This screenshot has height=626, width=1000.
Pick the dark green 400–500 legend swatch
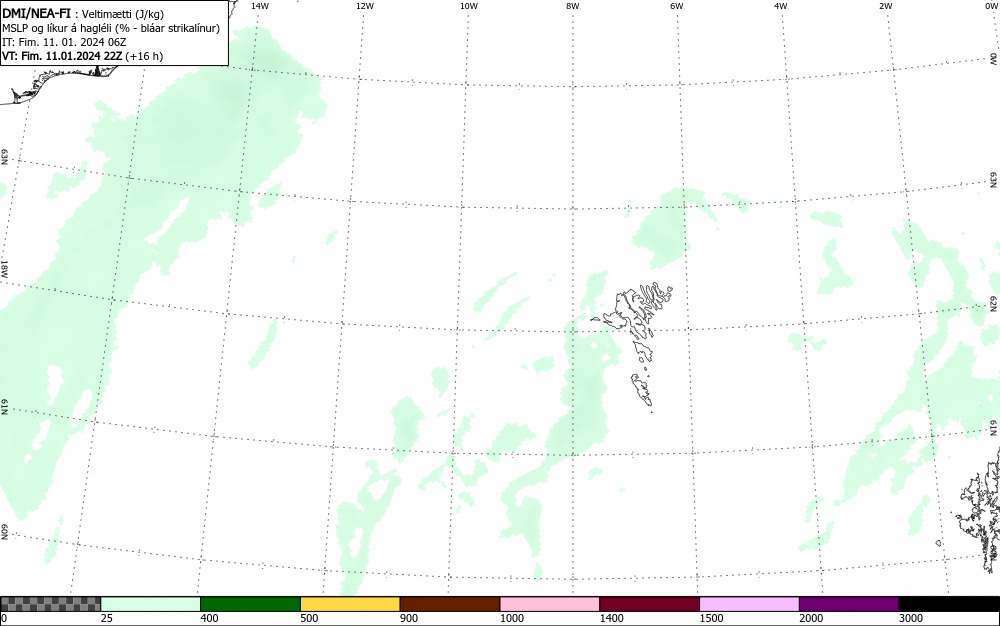250,604
